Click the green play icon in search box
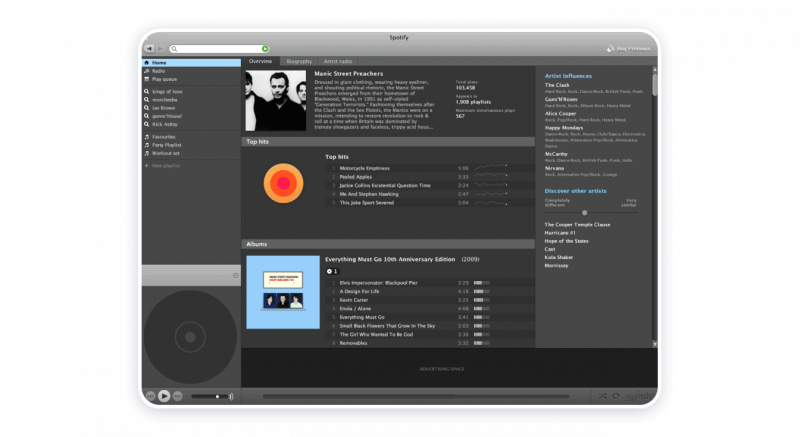This screenshot has width=800, height=437. [x=265, y=48]
